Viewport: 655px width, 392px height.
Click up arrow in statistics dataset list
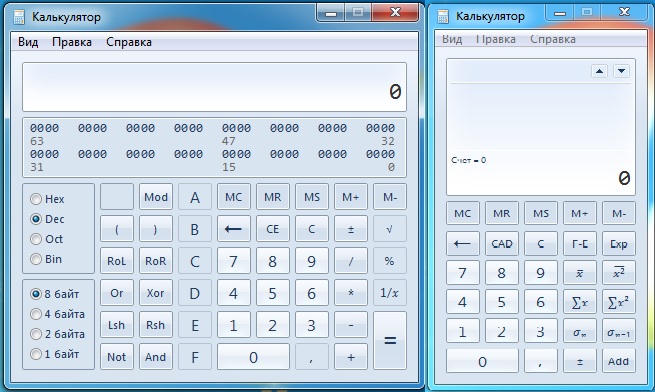coord(599,71)
